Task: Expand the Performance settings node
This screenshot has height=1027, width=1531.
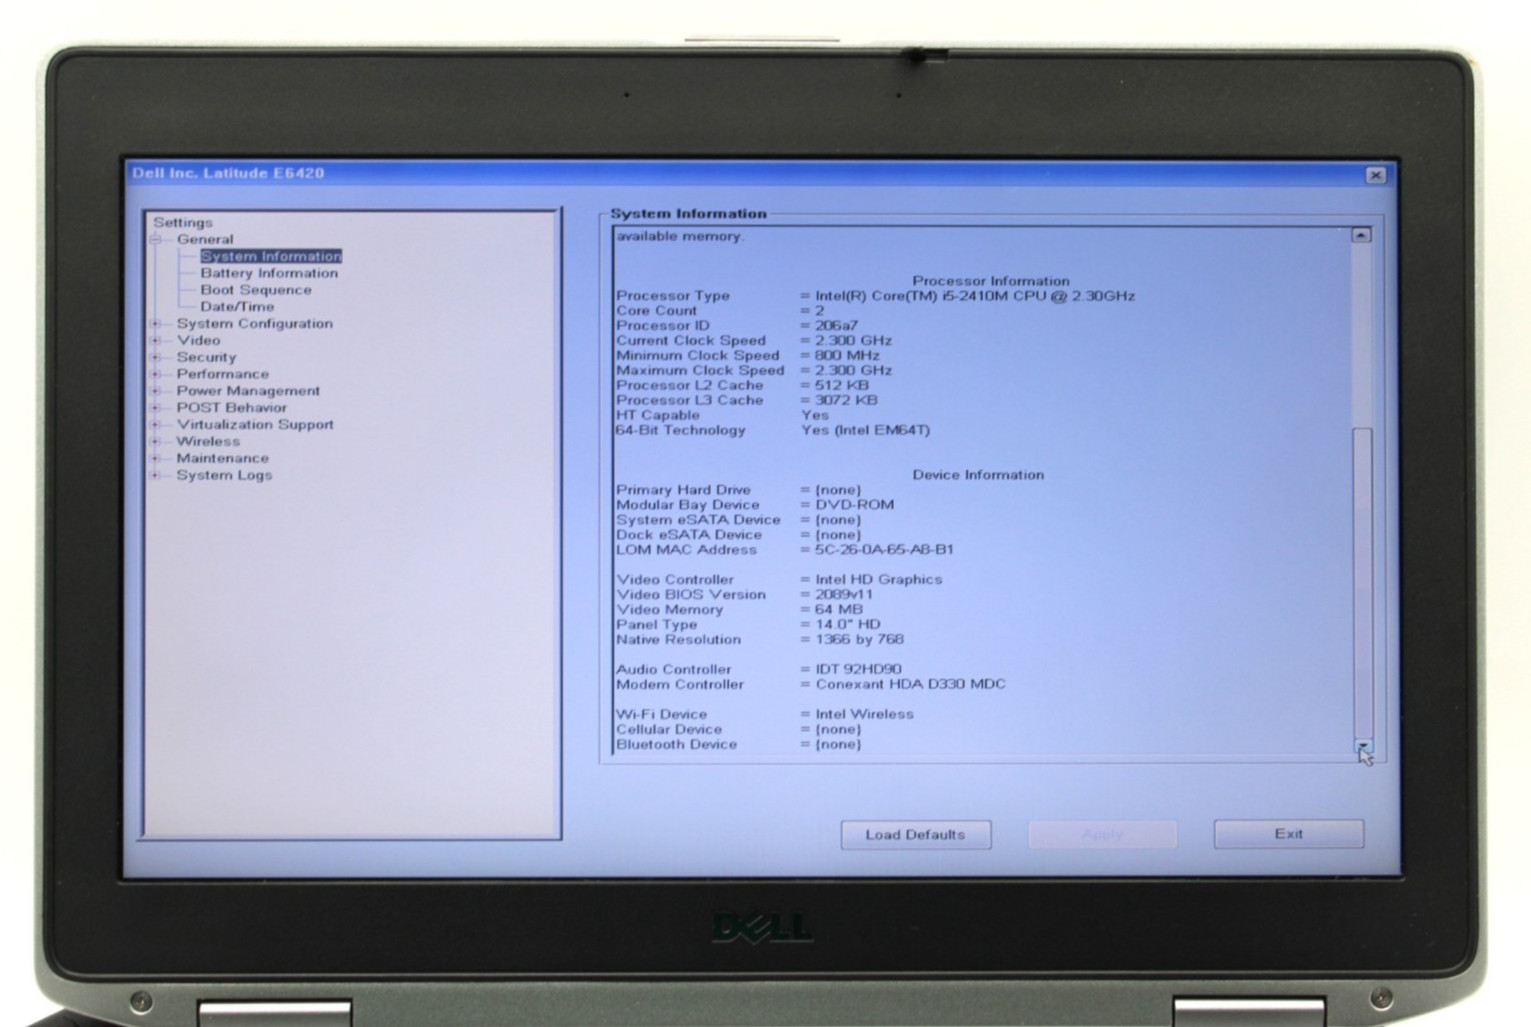Action: (156, 374)
